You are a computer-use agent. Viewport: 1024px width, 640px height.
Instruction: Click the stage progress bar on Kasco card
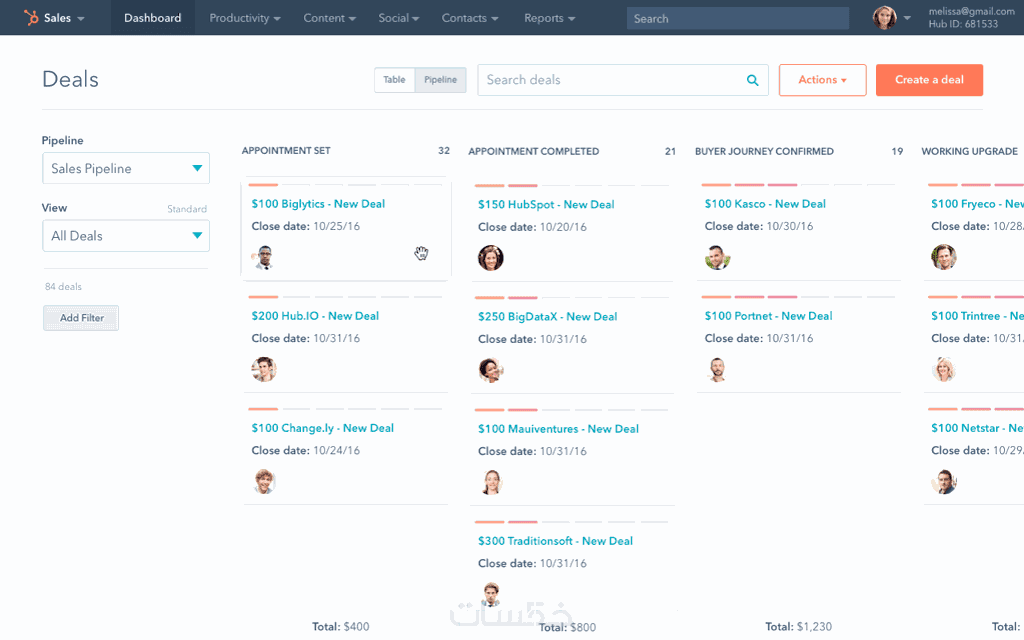798,185
